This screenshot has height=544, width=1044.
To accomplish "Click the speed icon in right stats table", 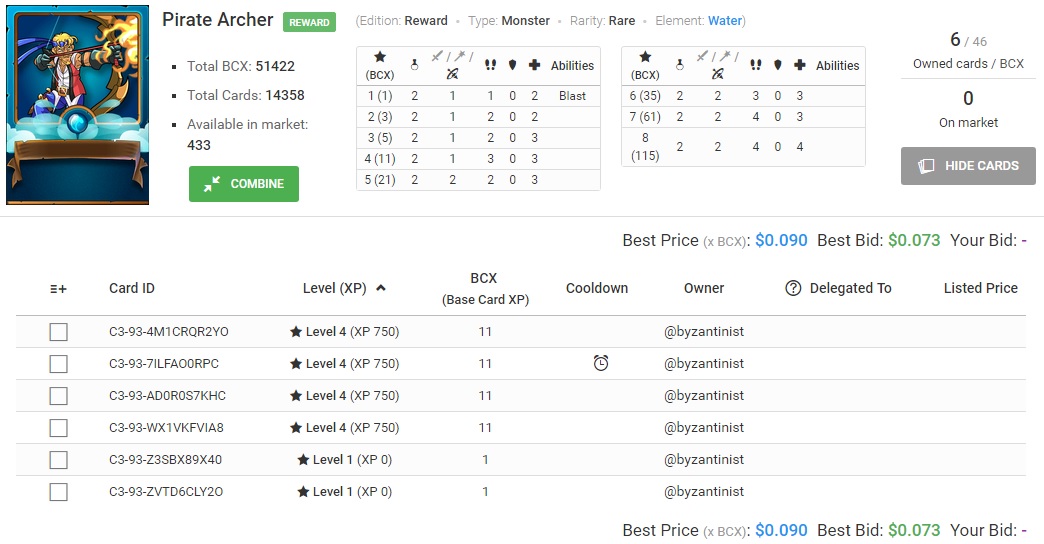I will [x=756, y=65].
